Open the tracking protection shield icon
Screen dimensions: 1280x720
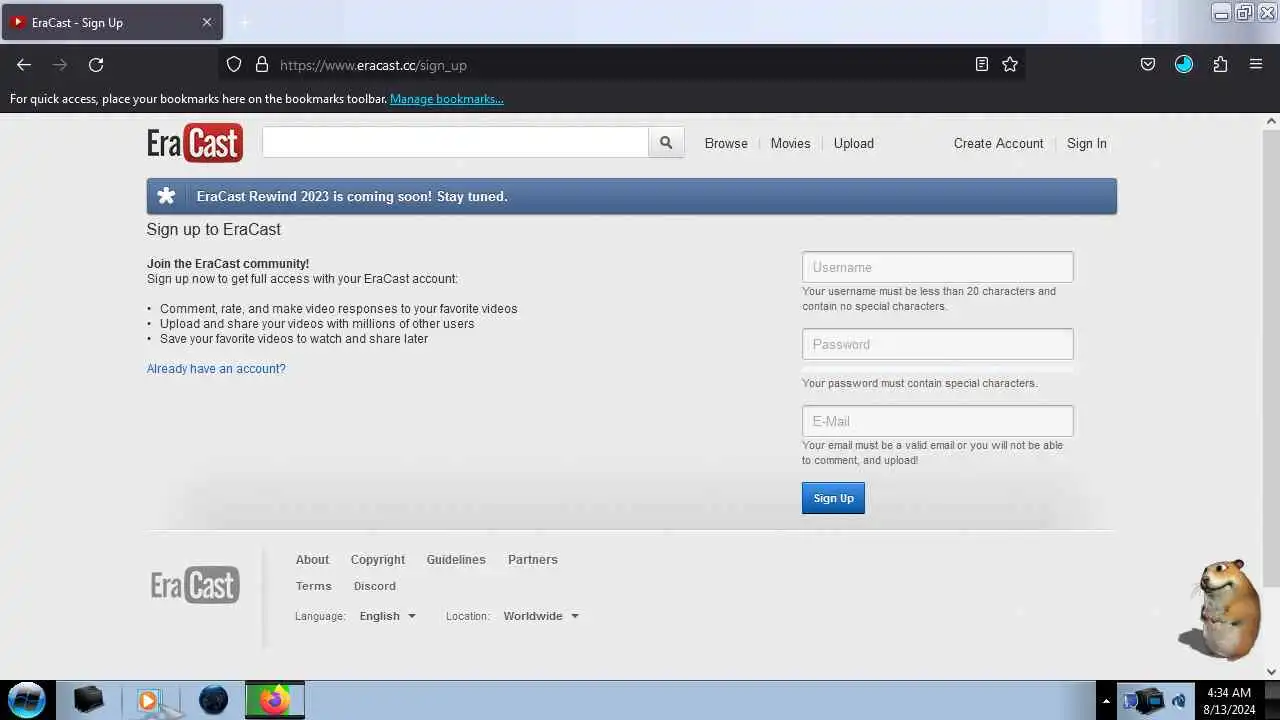[x=234, y=65]
